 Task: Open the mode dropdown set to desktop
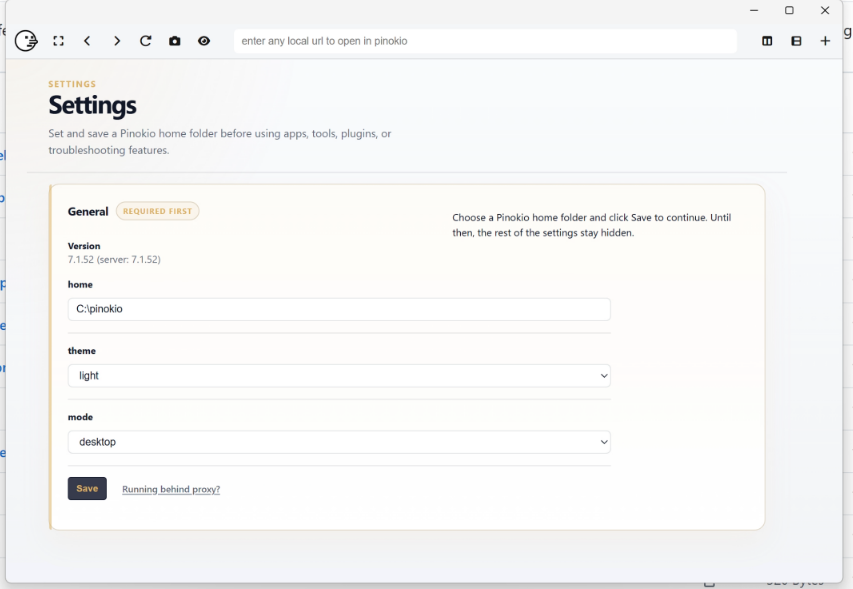pos(339,442)
